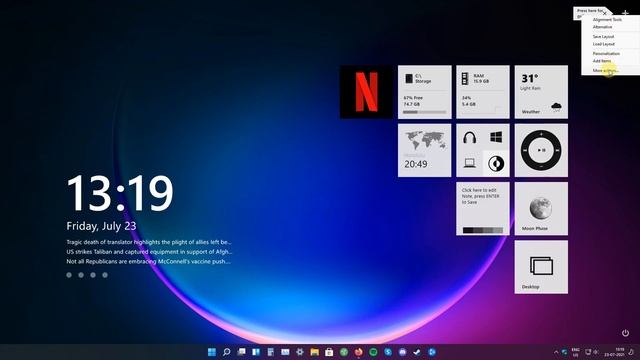640x360 pixels.
Task: Click the plus button at top right
Action: [625, 13]
